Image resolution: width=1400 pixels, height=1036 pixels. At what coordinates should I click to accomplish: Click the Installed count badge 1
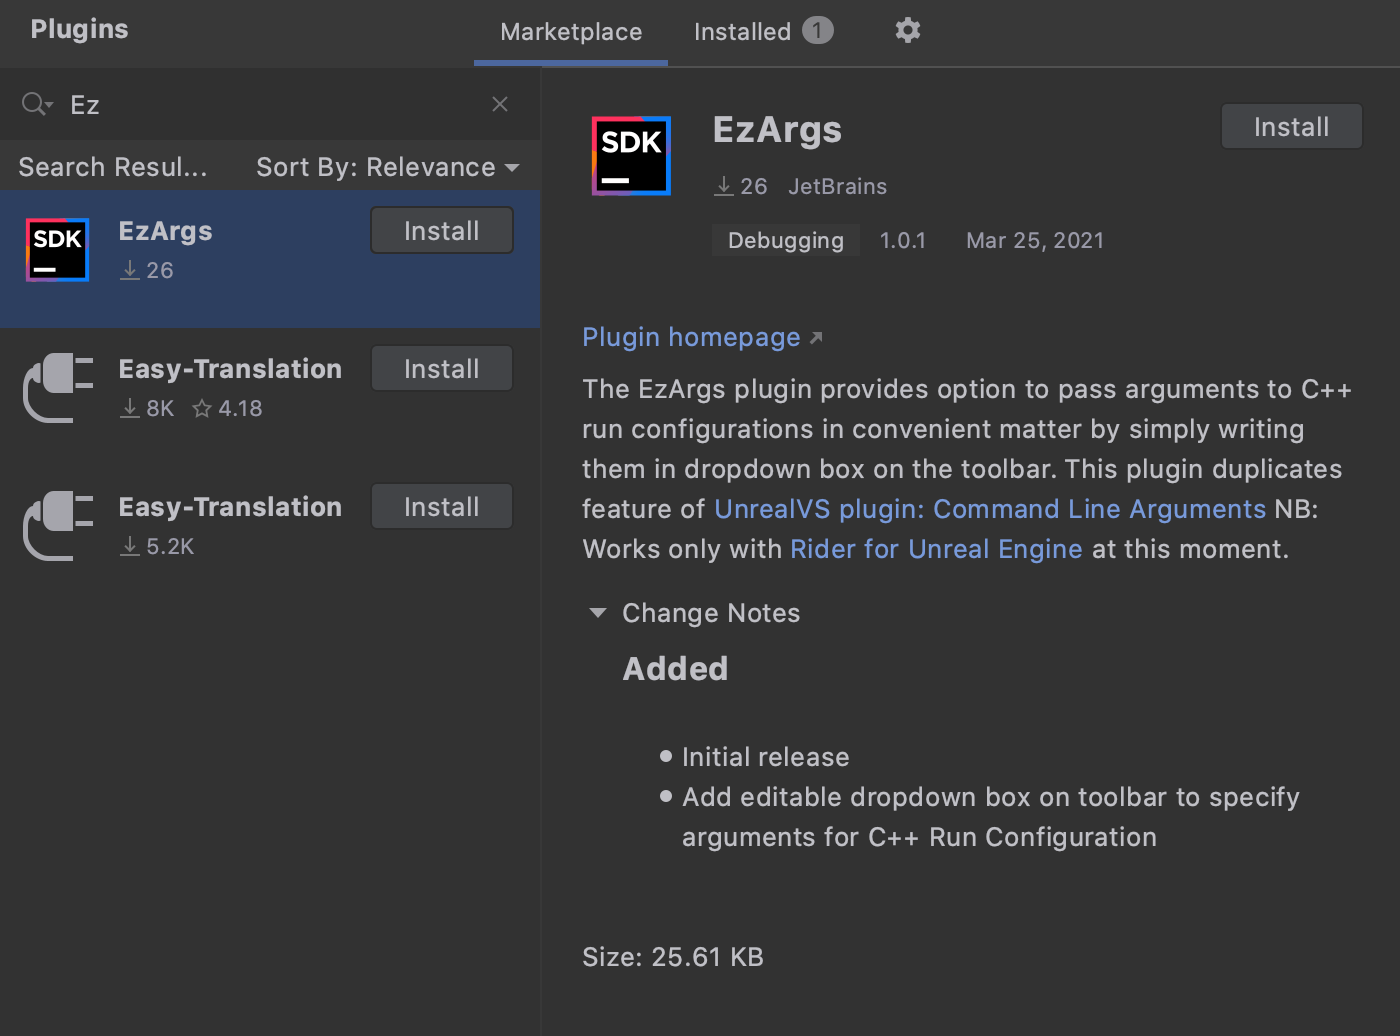click(817, 31)
